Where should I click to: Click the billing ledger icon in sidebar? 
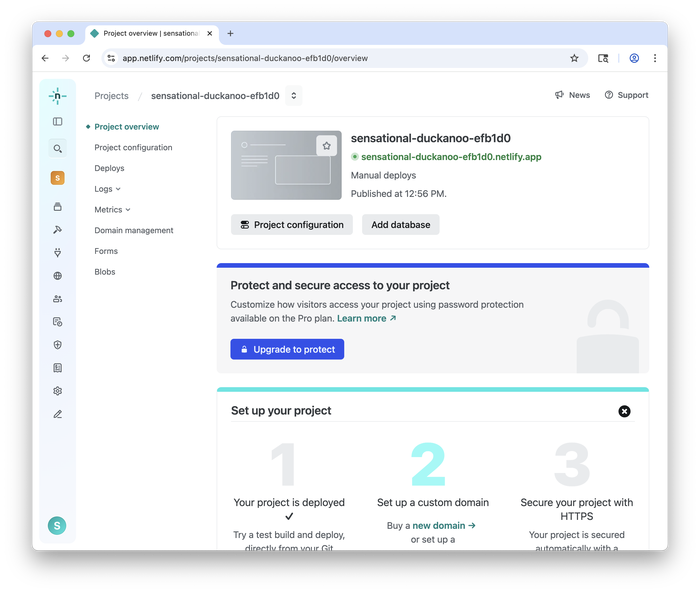click(58, 368)
